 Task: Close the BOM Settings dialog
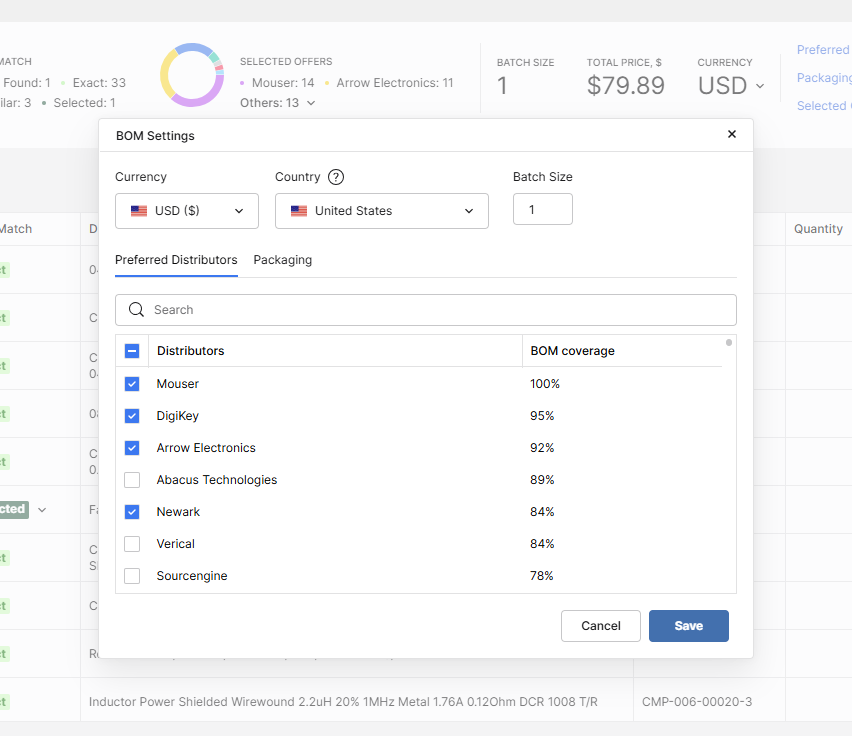click(x=731, y=134)
